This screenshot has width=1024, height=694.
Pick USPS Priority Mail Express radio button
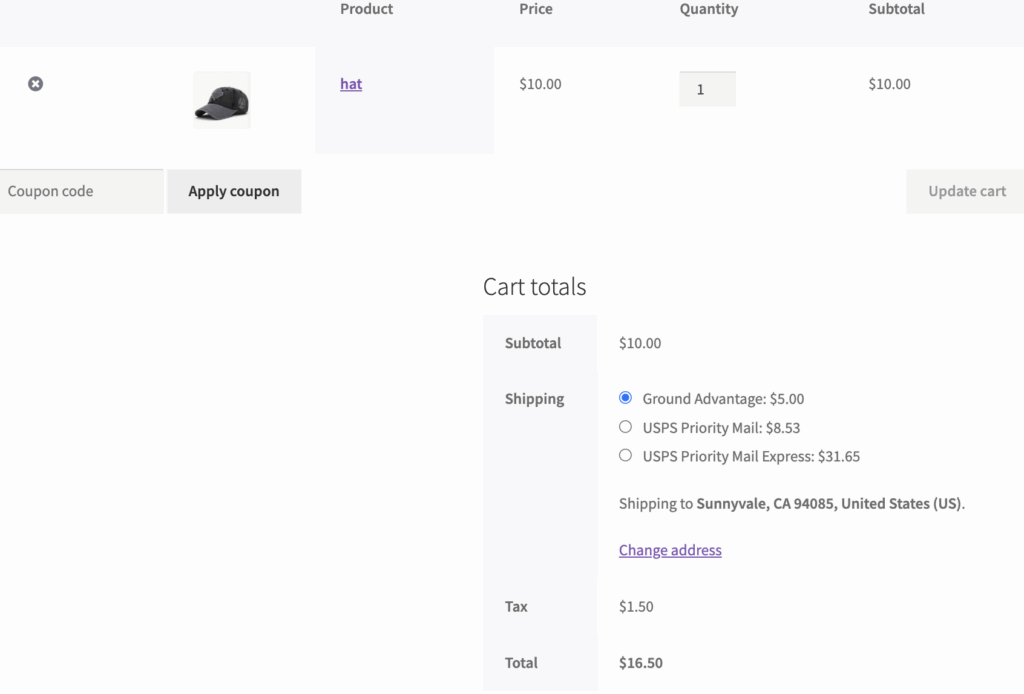626,455
